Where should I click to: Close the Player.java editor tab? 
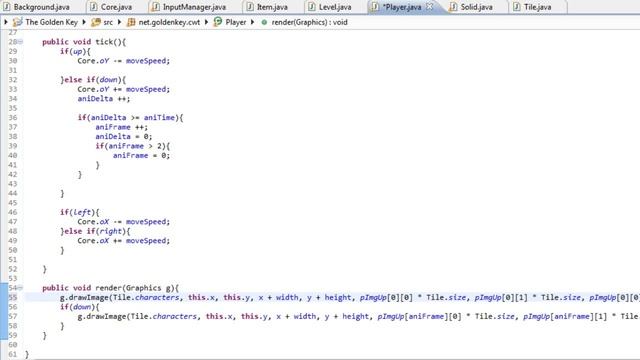pos(429,7)
